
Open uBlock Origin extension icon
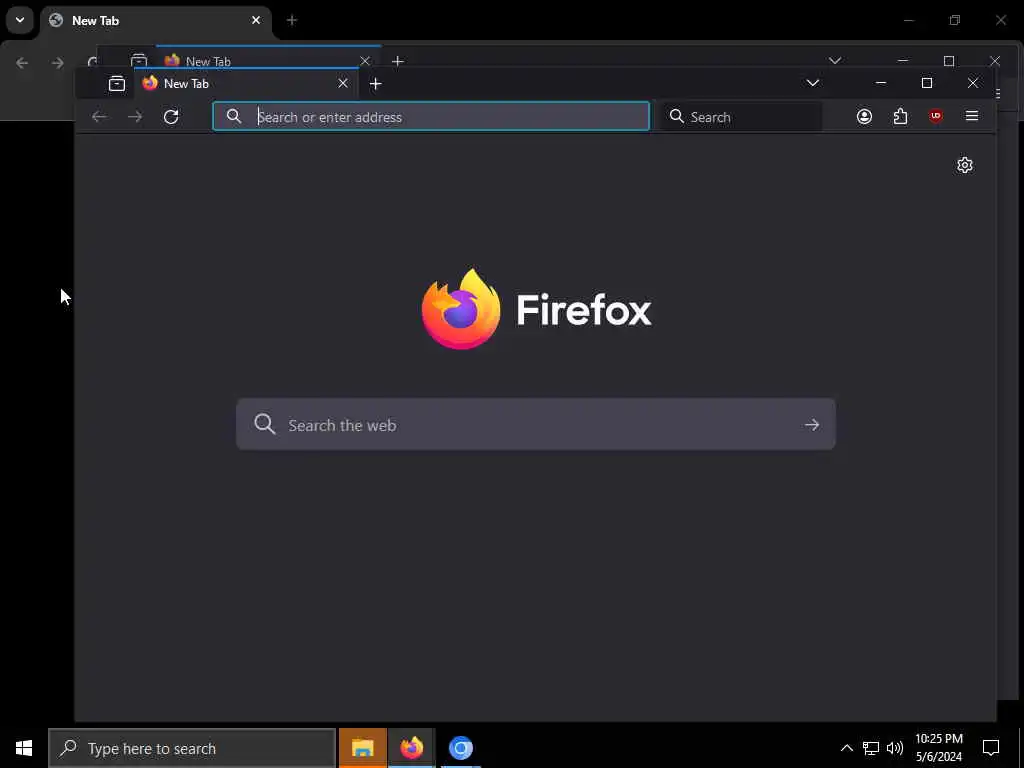(936, 116)
